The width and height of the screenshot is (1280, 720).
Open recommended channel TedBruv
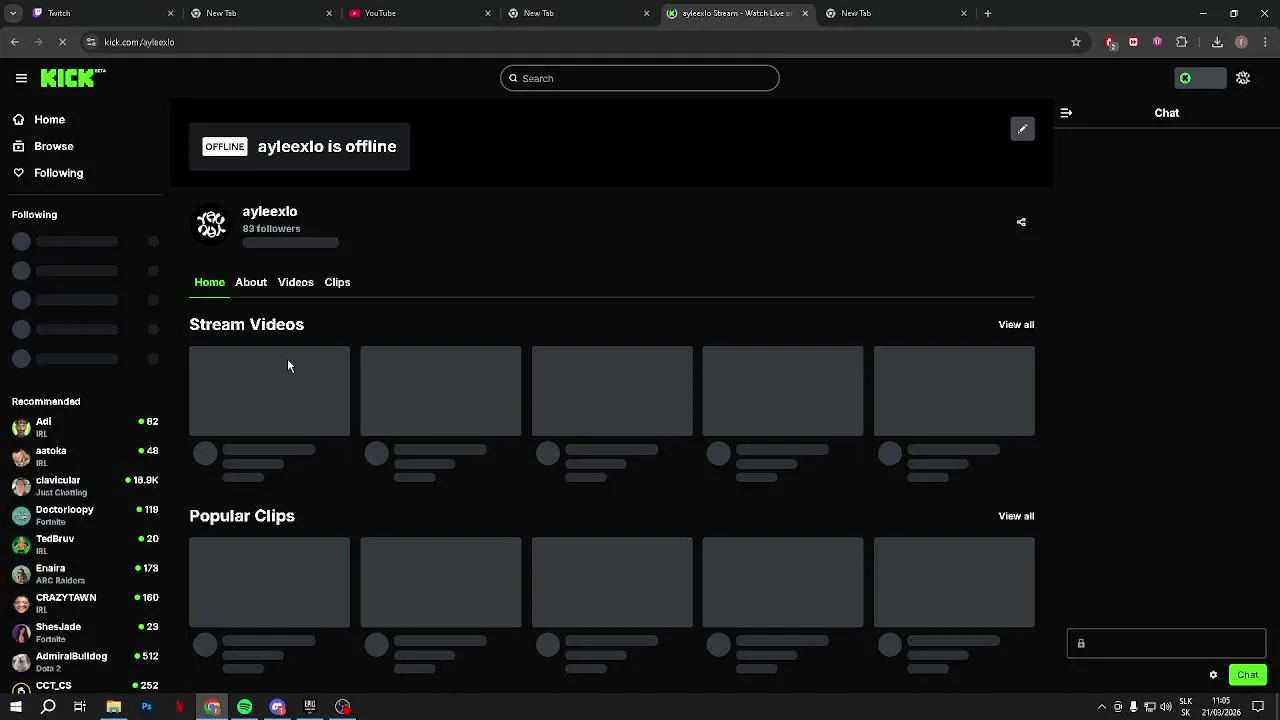[85, 545]
